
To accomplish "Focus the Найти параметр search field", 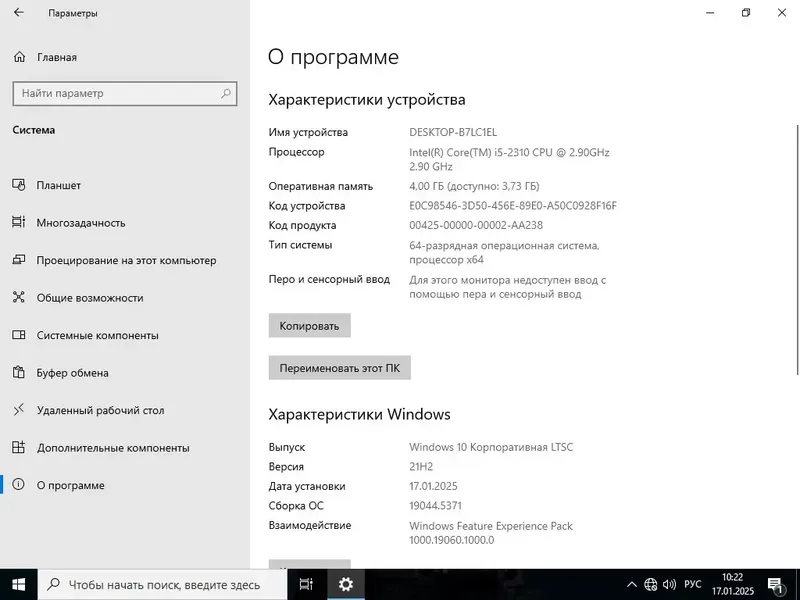I will pyautogui.click(x=125, y=93).
